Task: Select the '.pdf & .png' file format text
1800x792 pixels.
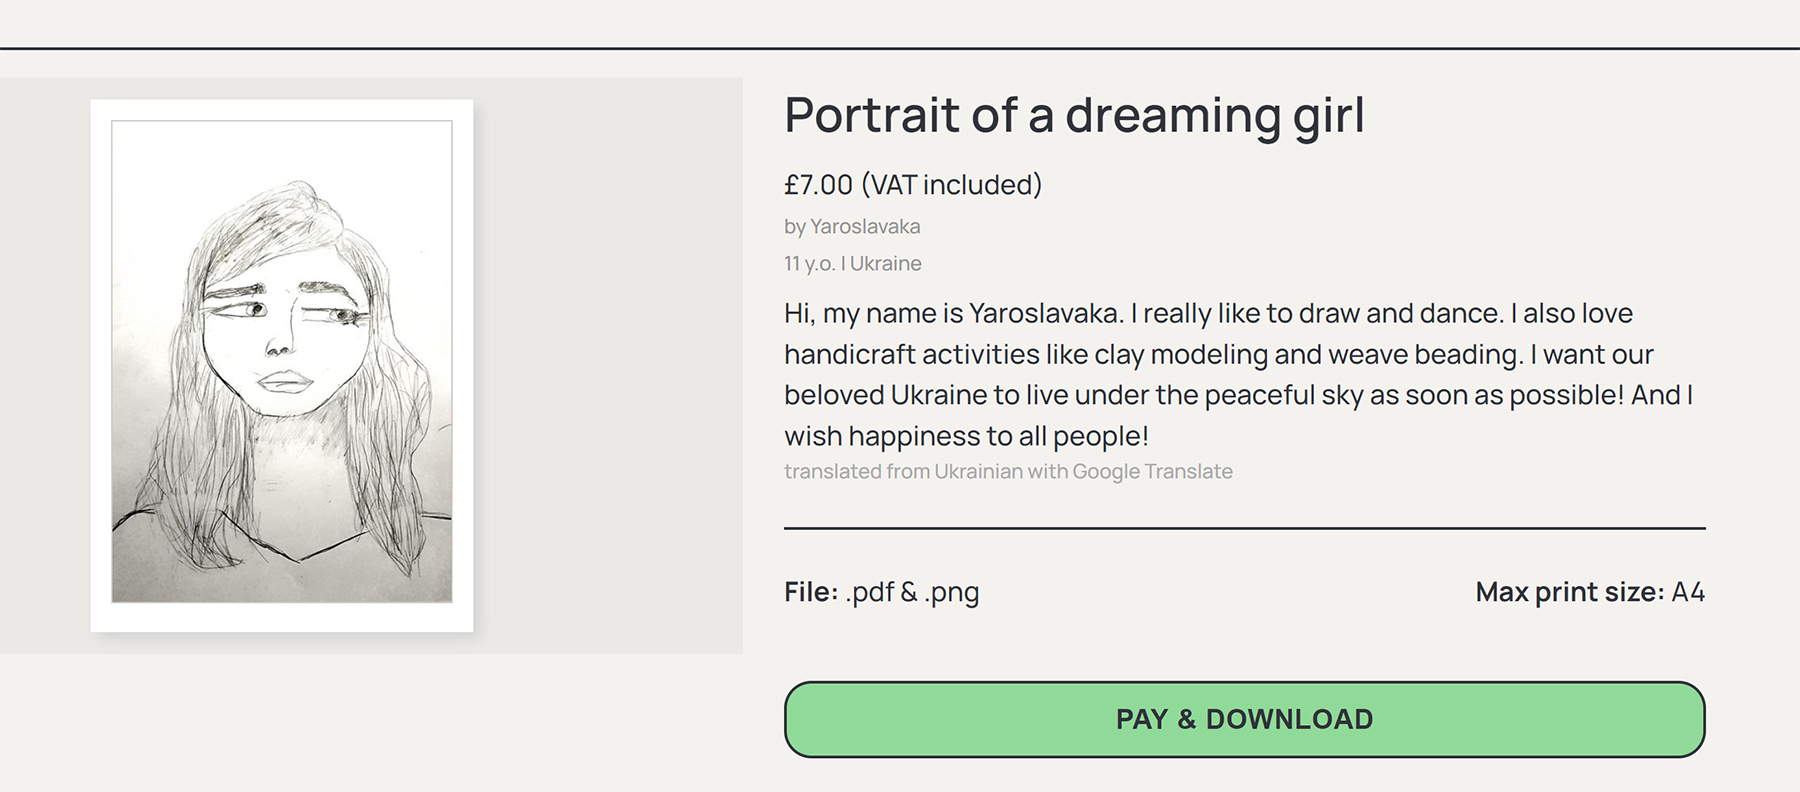Action: (912, 592)
